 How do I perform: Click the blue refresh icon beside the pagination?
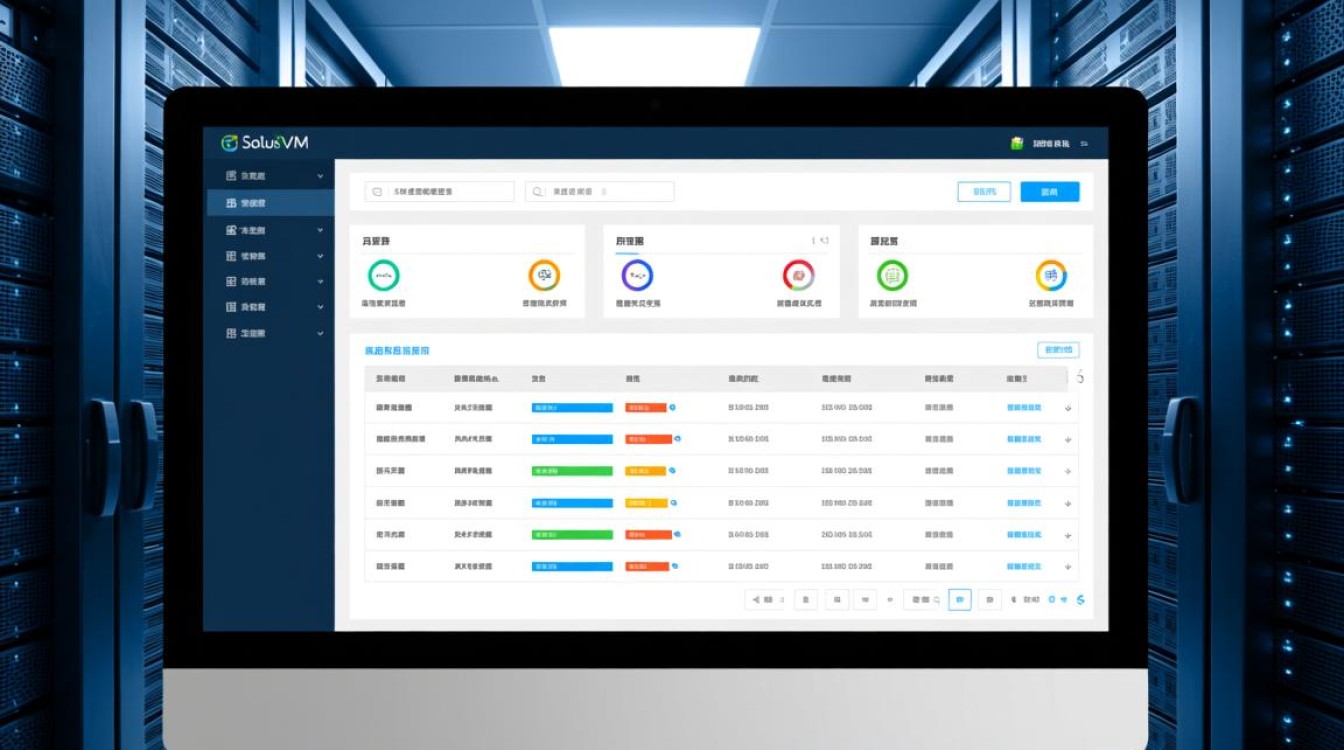click(1080, 599)
